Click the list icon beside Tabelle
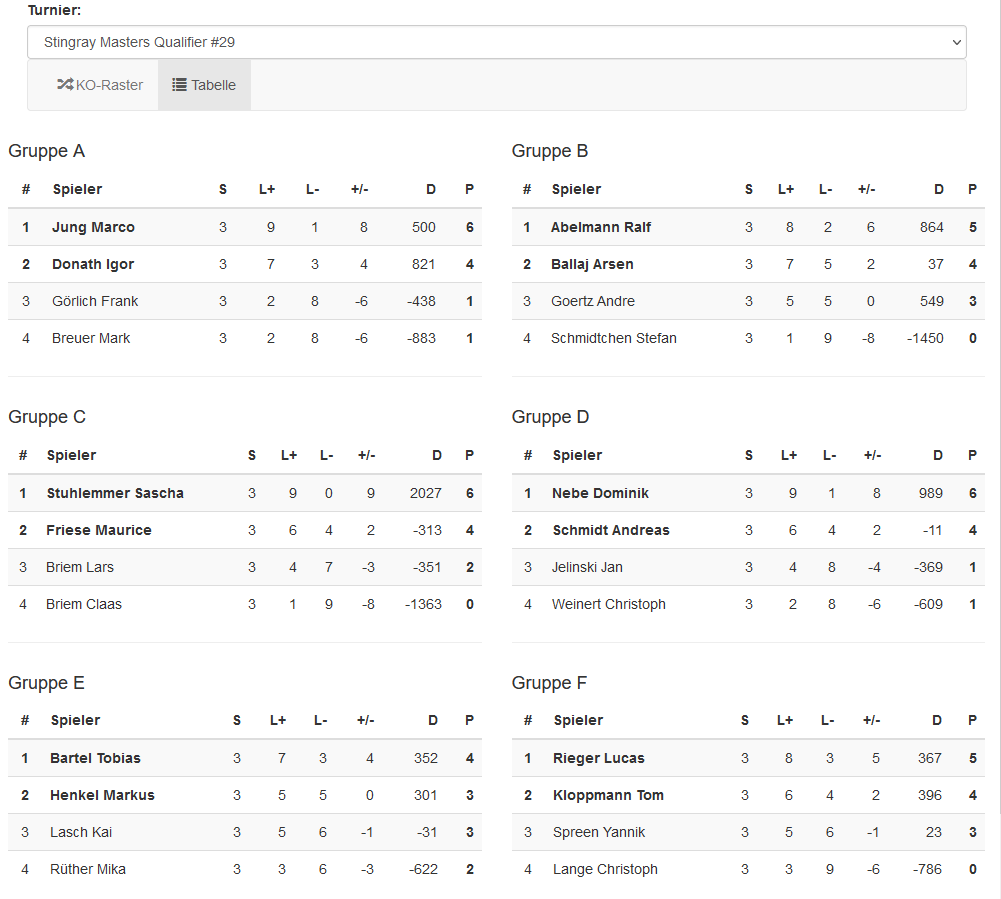This screenshot has width=1001, height=899. pyautogui.click(x=179, y=85)
